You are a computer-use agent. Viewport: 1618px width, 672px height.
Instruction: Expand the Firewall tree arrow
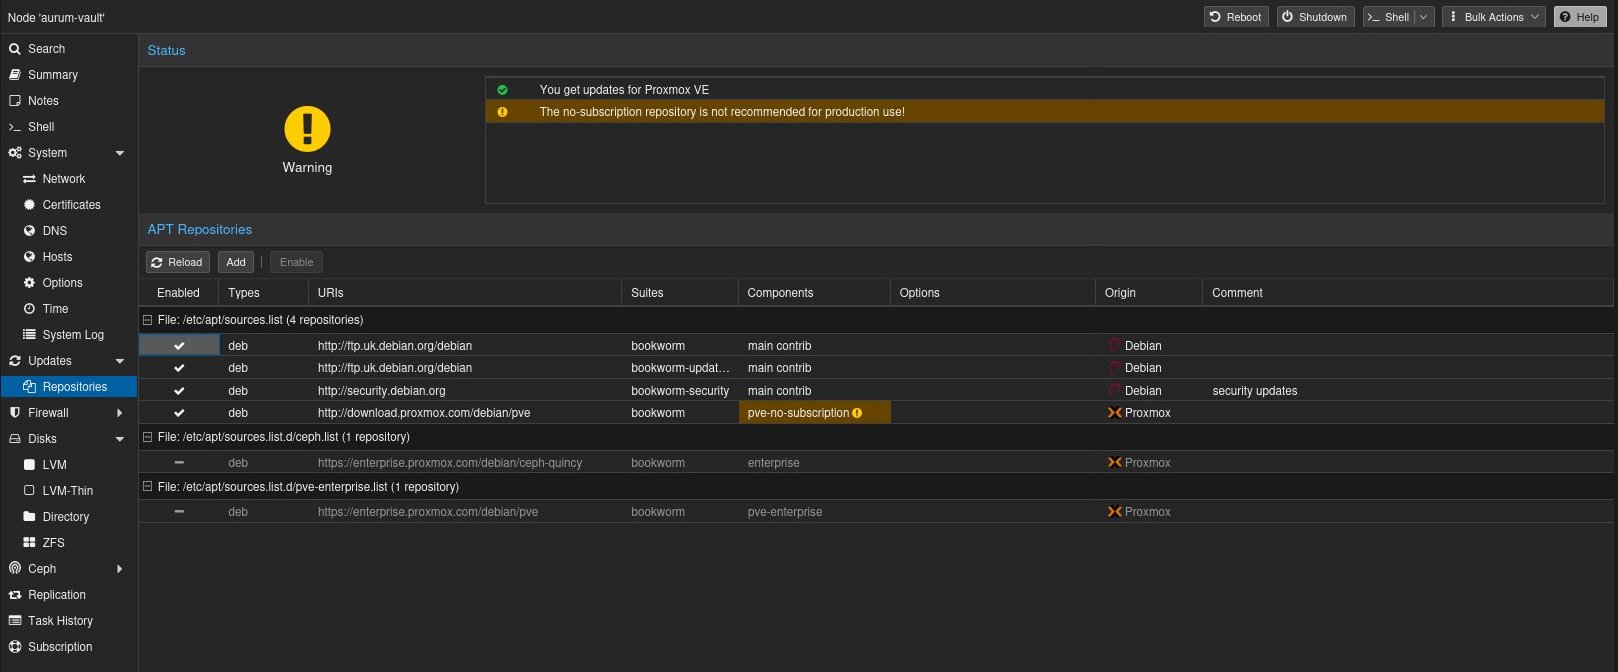(x=120, y=413)
